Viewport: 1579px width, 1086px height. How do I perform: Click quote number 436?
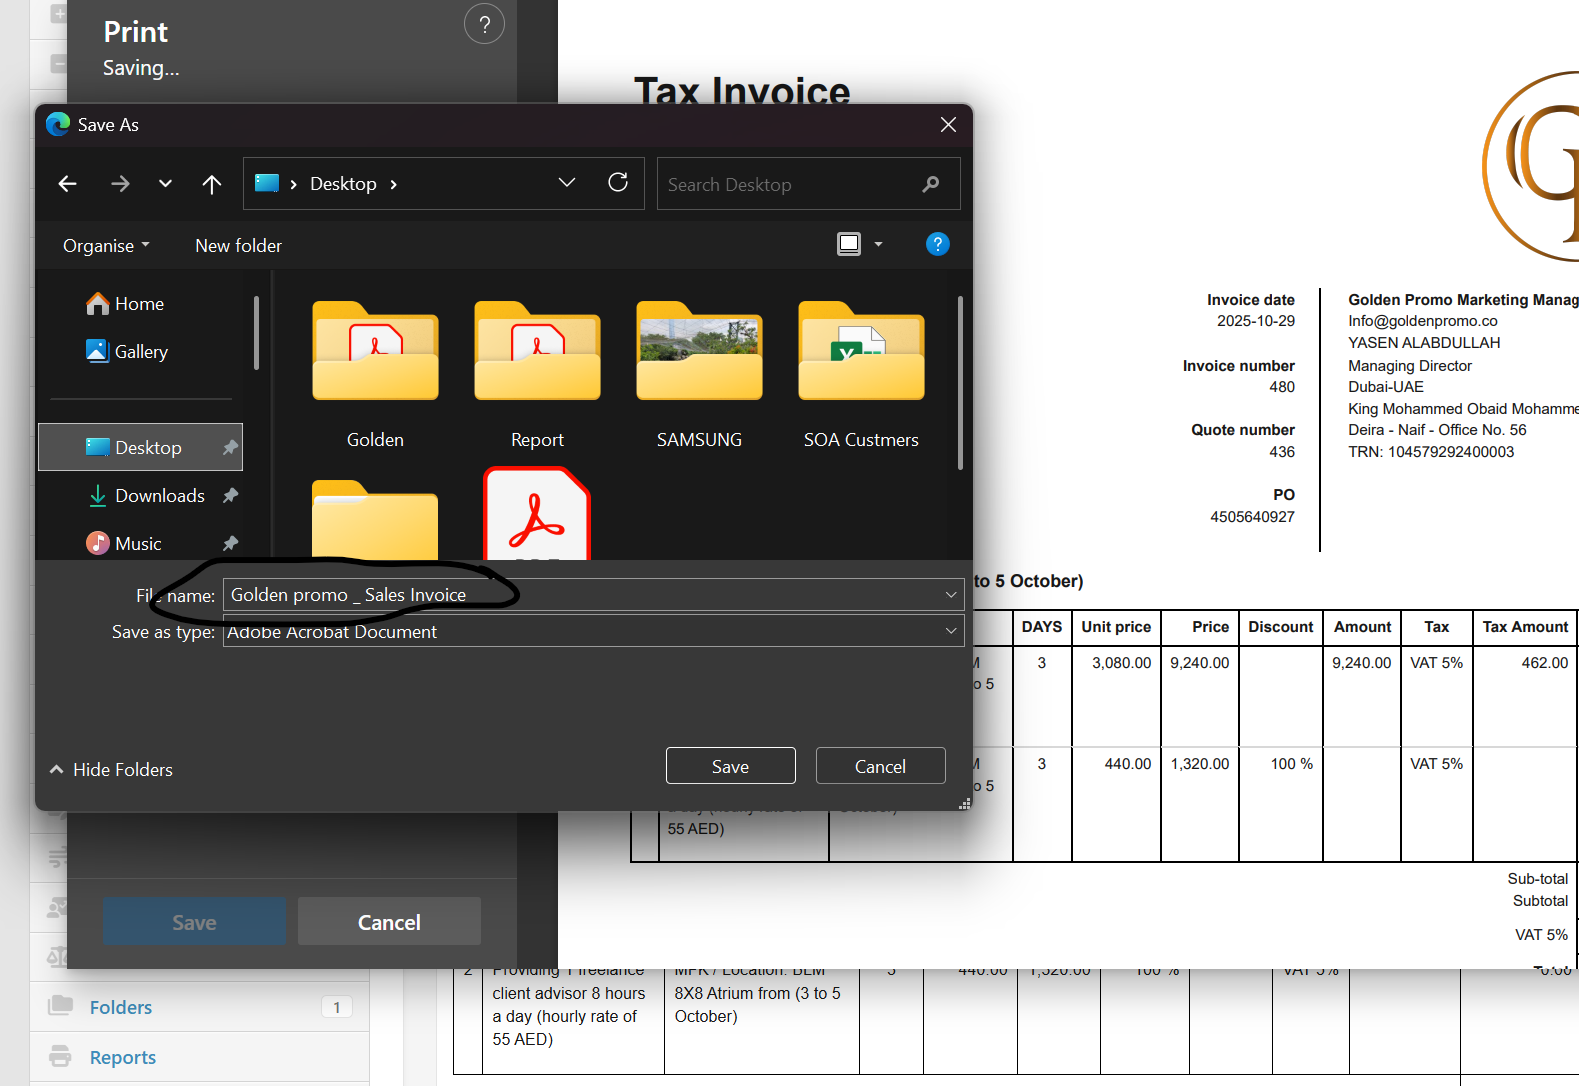pos(1282,452)
